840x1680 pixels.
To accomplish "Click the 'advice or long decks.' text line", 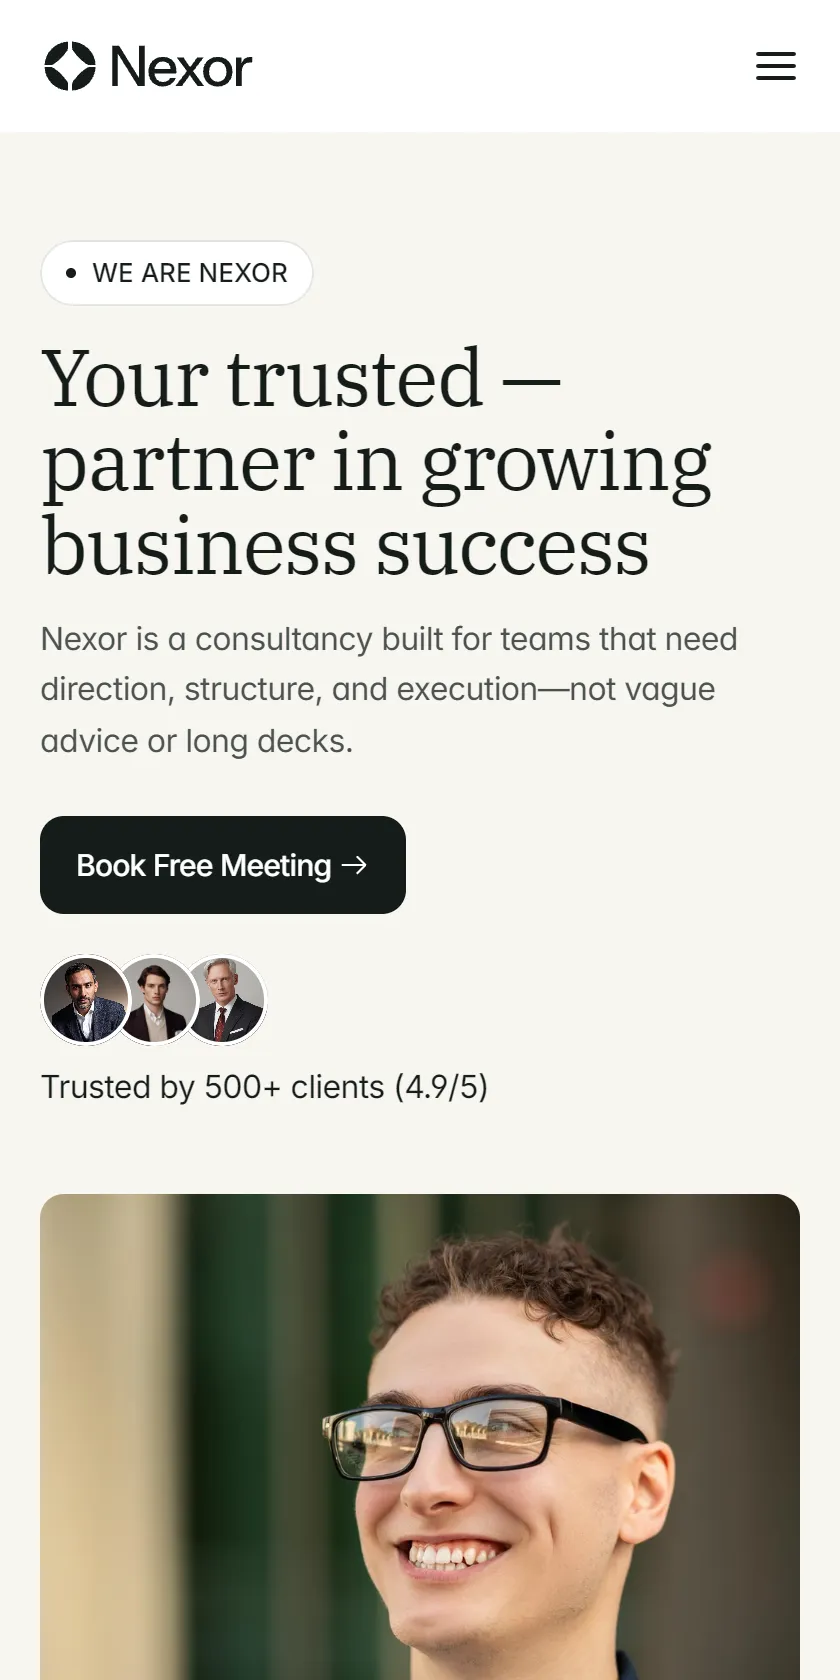I will [197, 741].
